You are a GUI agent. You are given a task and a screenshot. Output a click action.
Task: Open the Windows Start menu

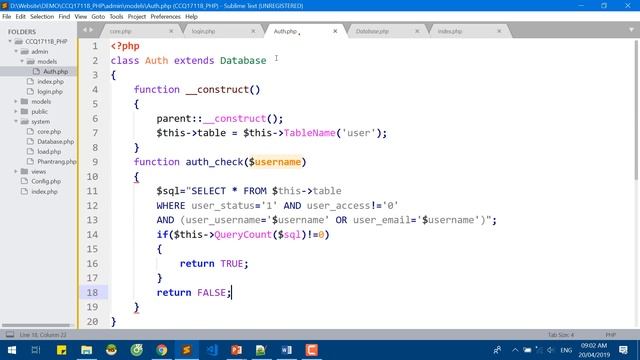12,350
